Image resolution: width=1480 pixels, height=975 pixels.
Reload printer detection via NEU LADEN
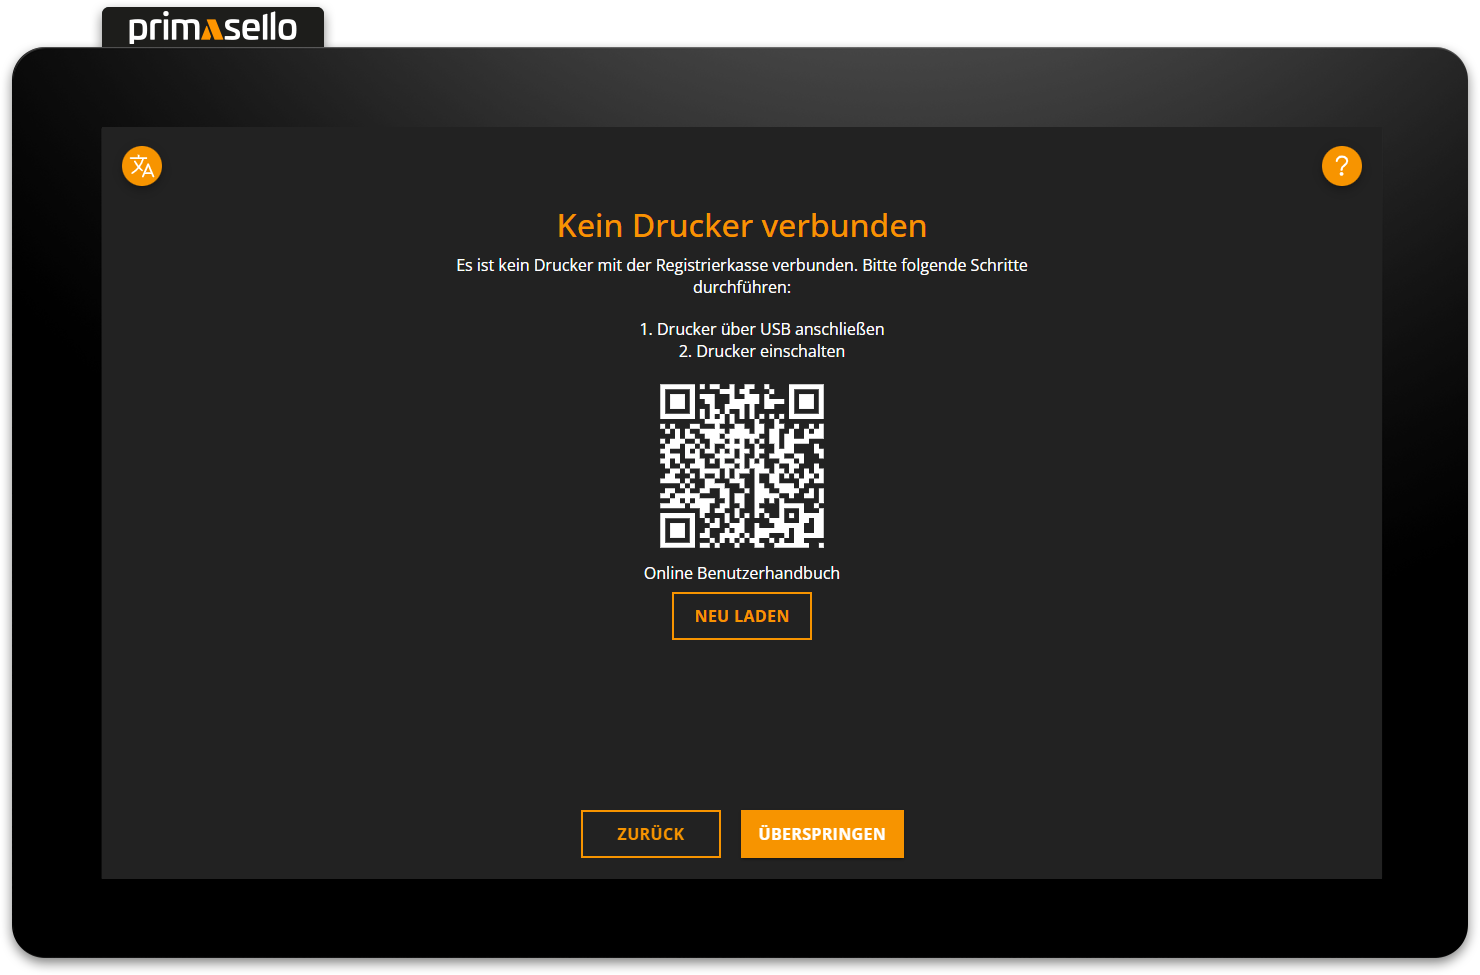point(742,616)
